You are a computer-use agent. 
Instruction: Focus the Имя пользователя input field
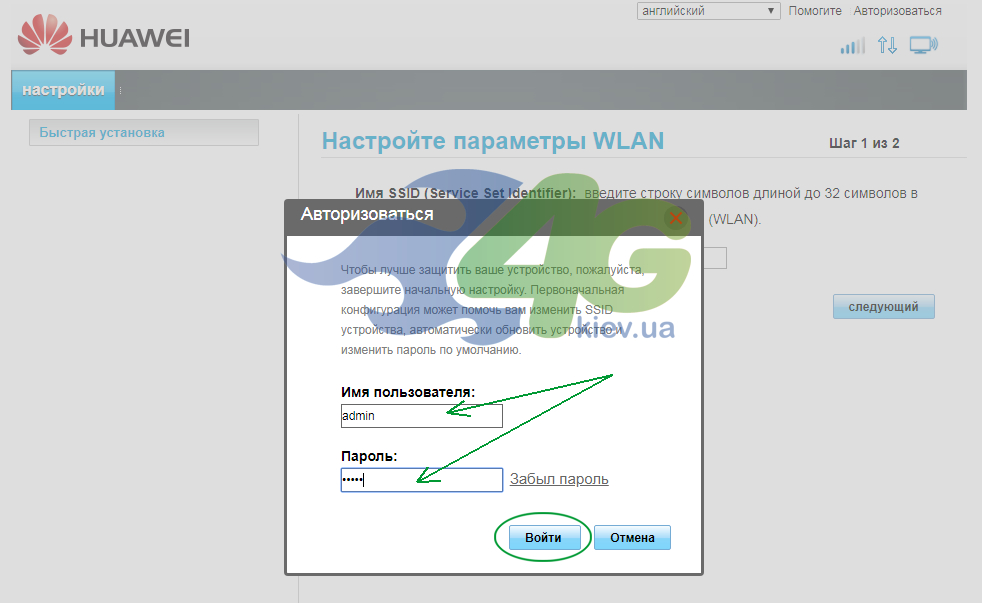coord(421,416)
